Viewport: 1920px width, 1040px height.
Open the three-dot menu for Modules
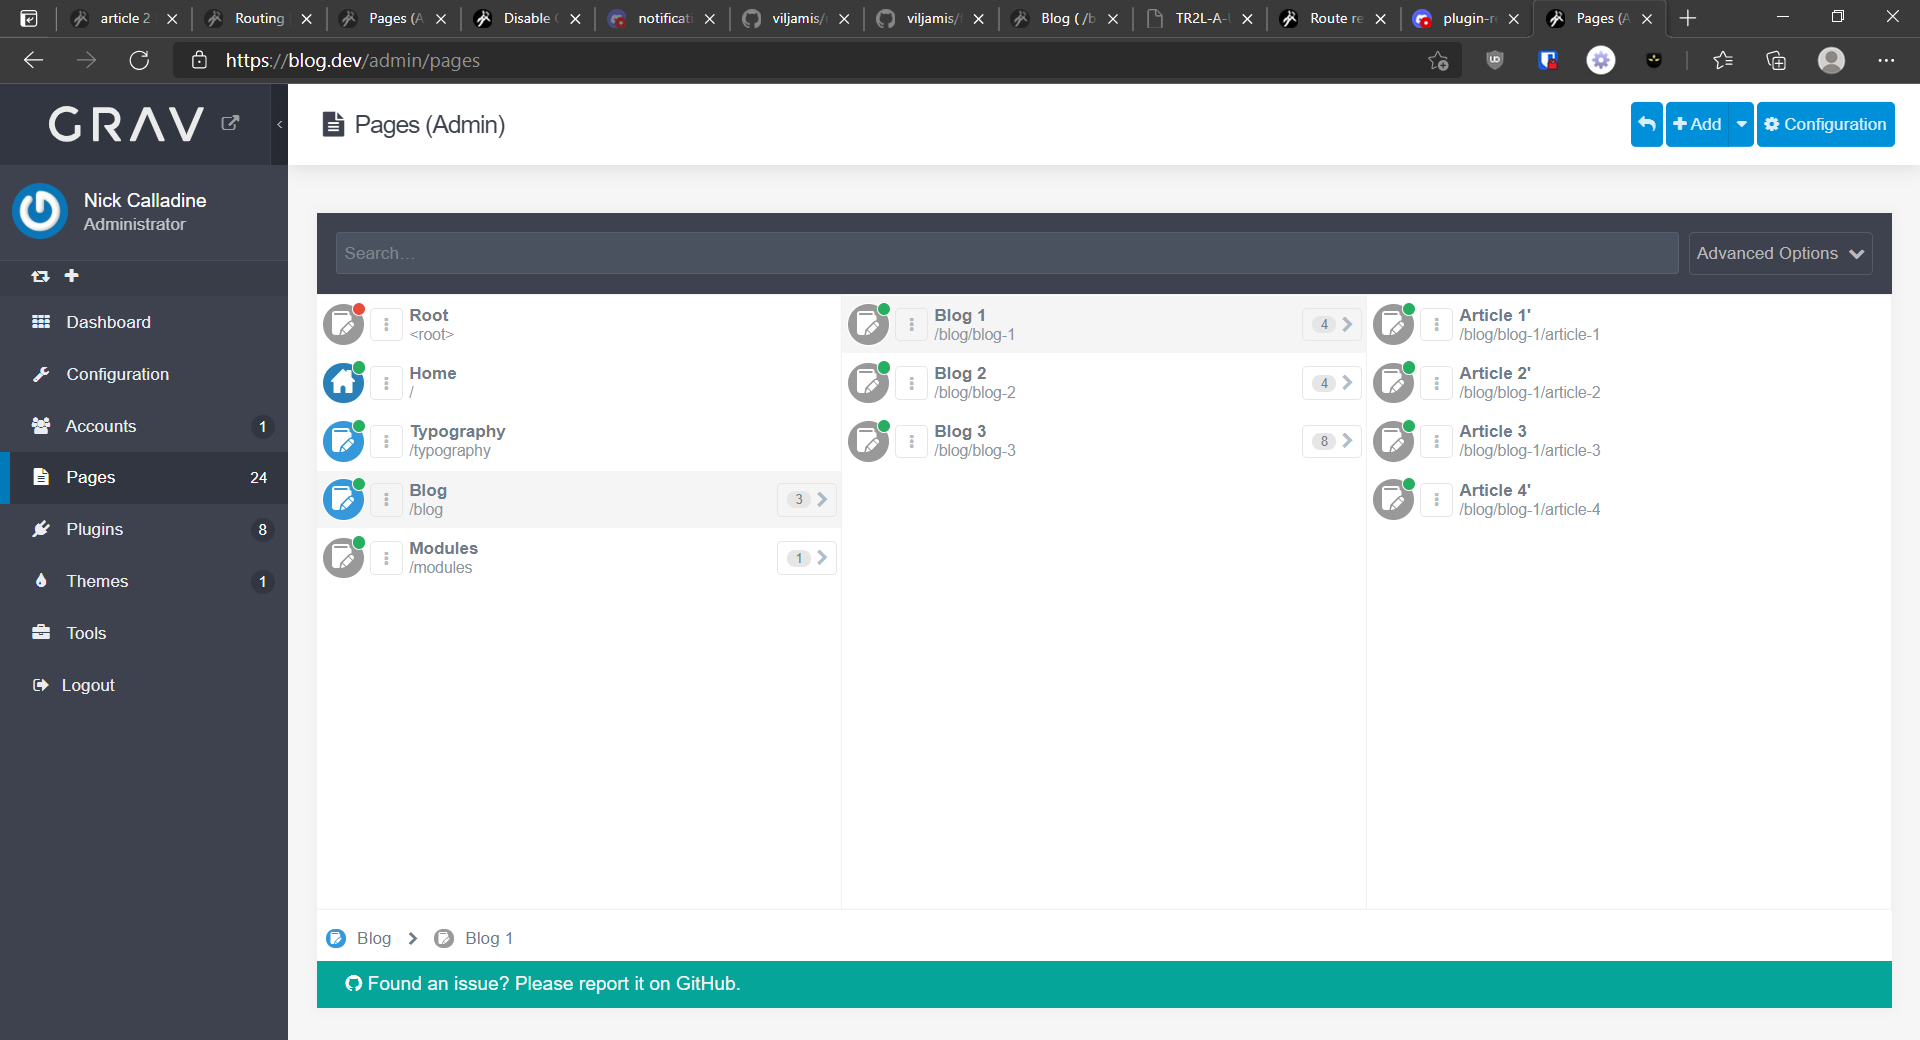tap(386, 558)
